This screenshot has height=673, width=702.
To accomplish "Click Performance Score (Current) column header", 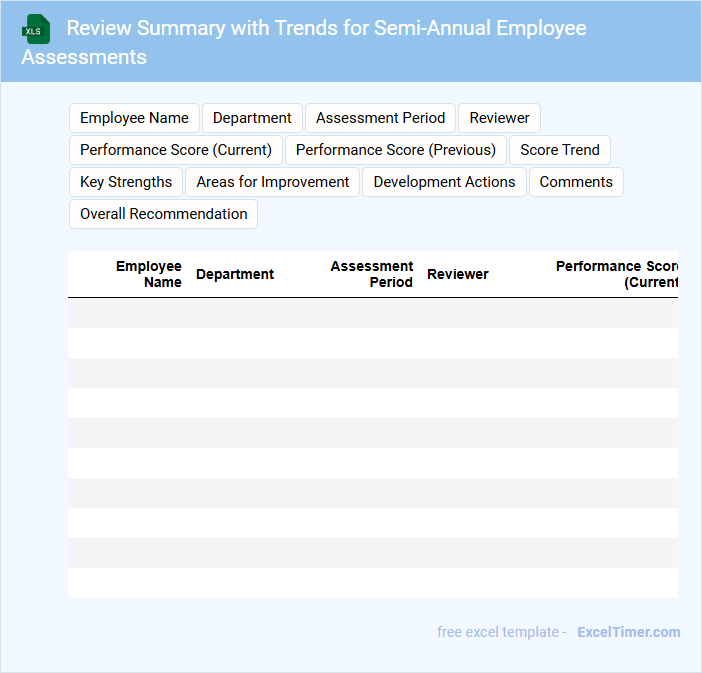I will 616,274.
